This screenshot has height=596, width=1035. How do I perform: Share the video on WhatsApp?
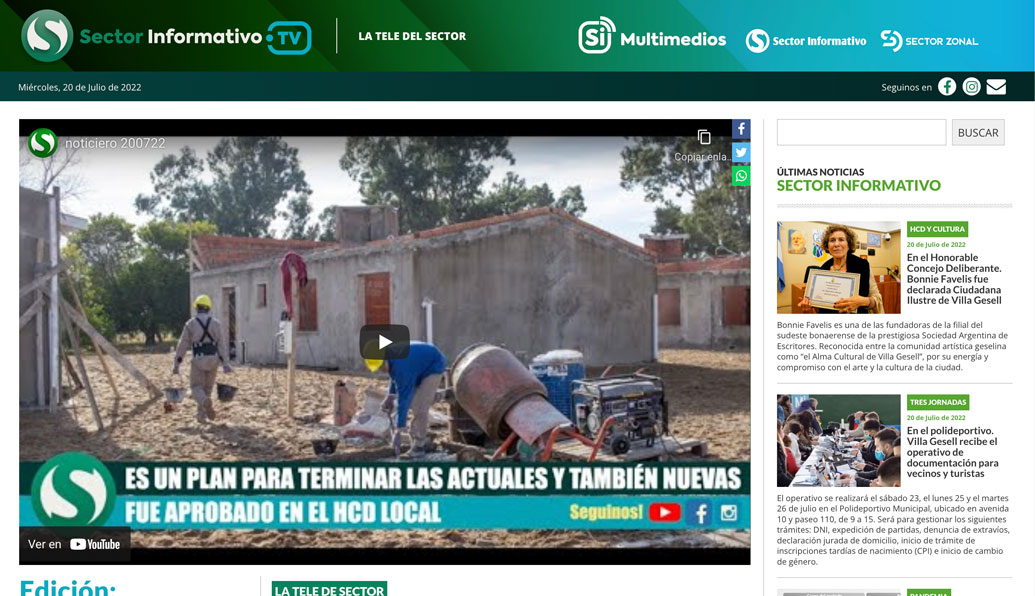tap(740, 175)
